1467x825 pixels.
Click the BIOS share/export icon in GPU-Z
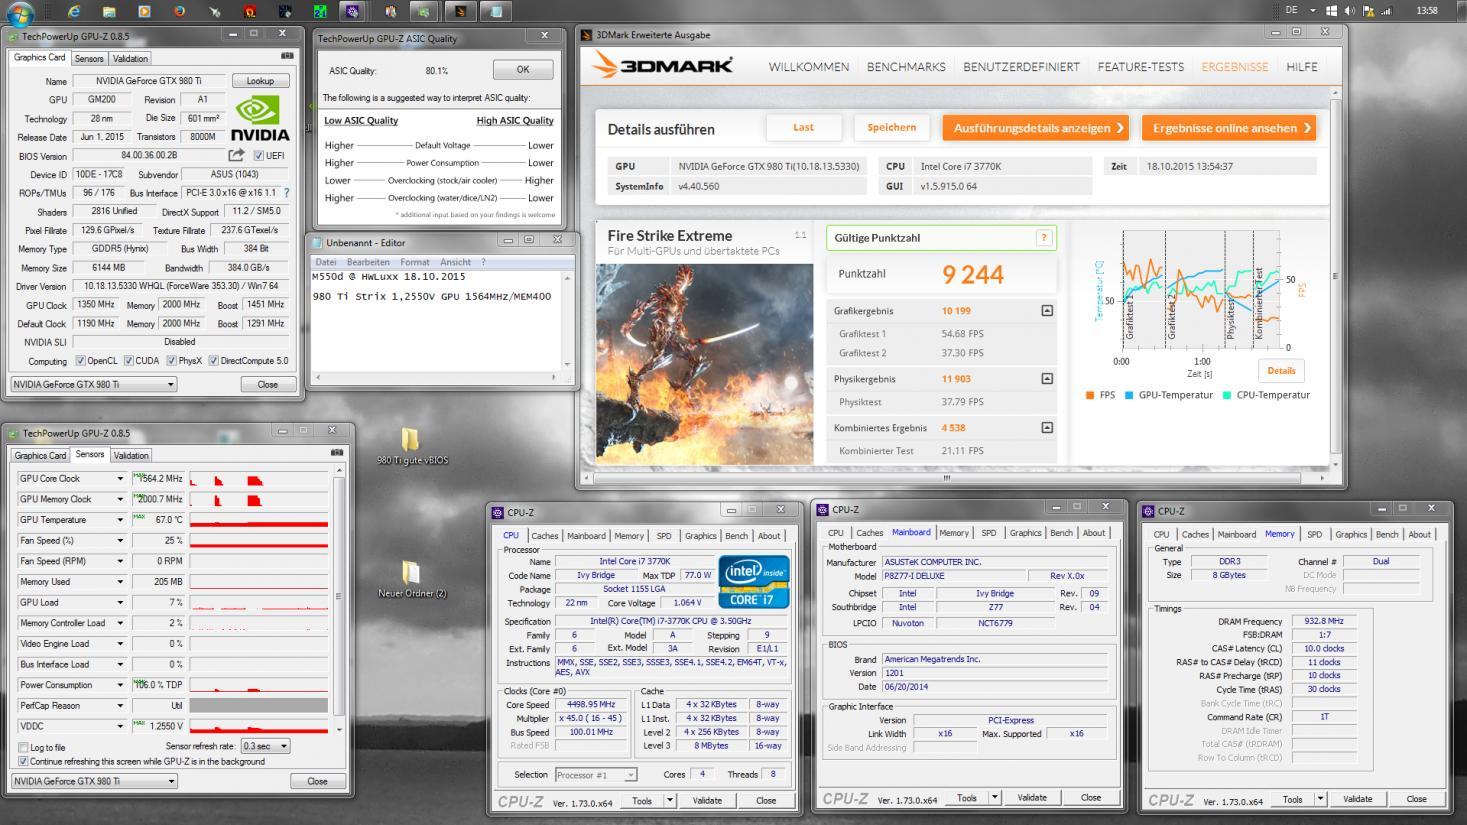click(x=236, y=155)
